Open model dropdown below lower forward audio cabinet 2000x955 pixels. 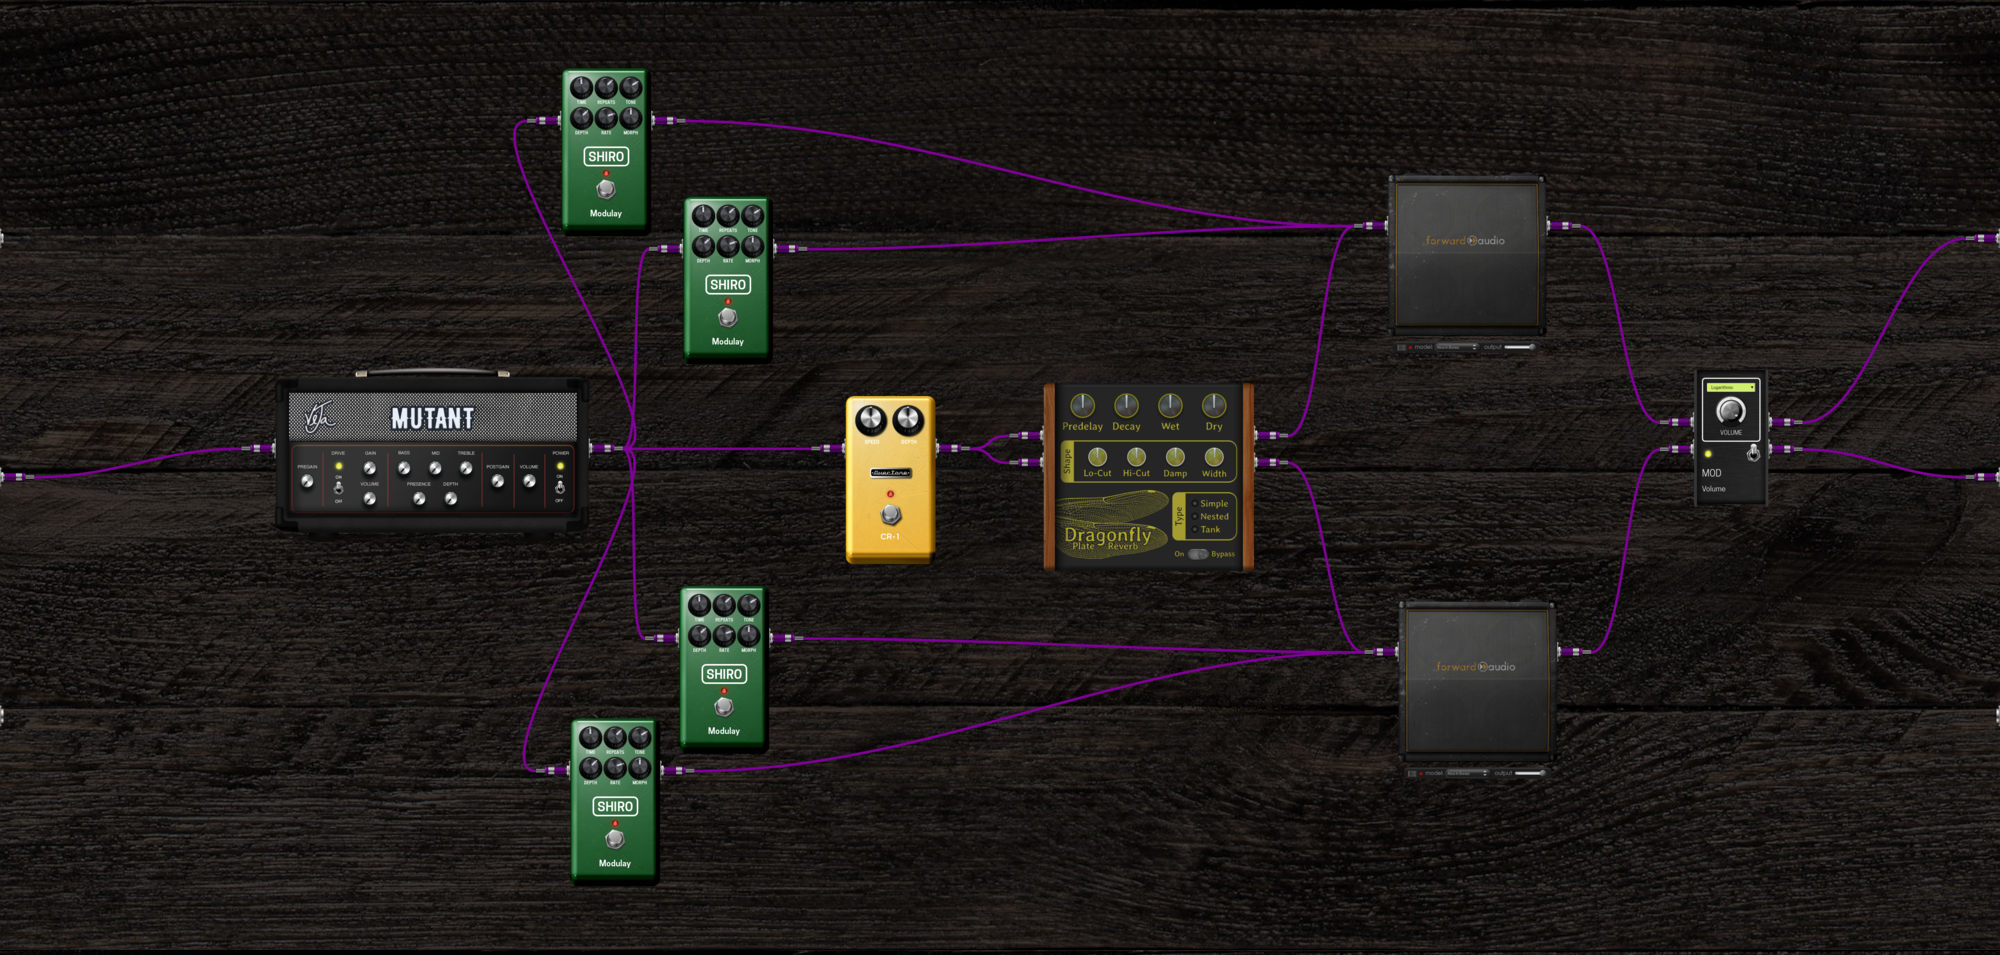pos(1467,773)
